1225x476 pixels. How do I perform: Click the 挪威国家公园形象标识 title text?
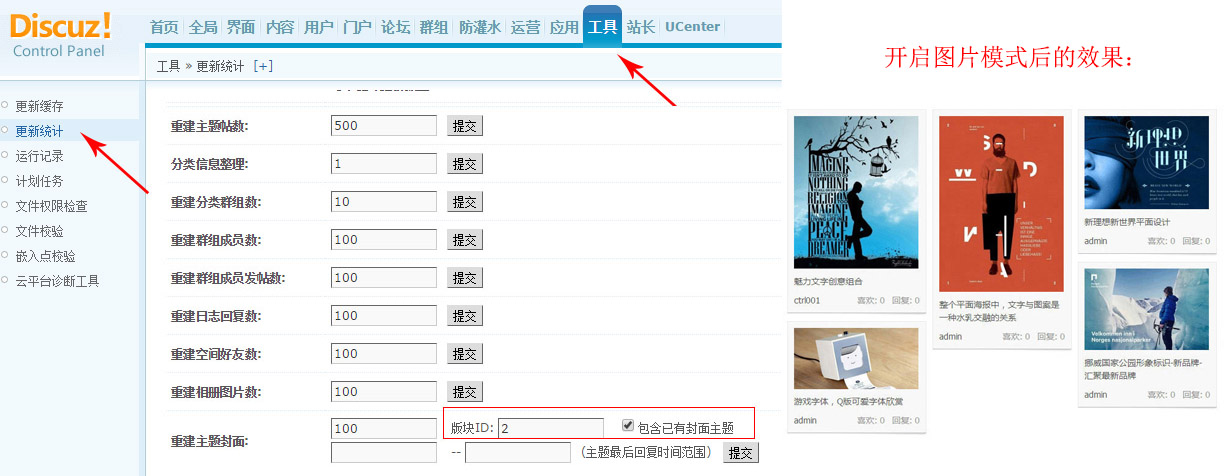pyautogui.click(x=1143, y=369)
